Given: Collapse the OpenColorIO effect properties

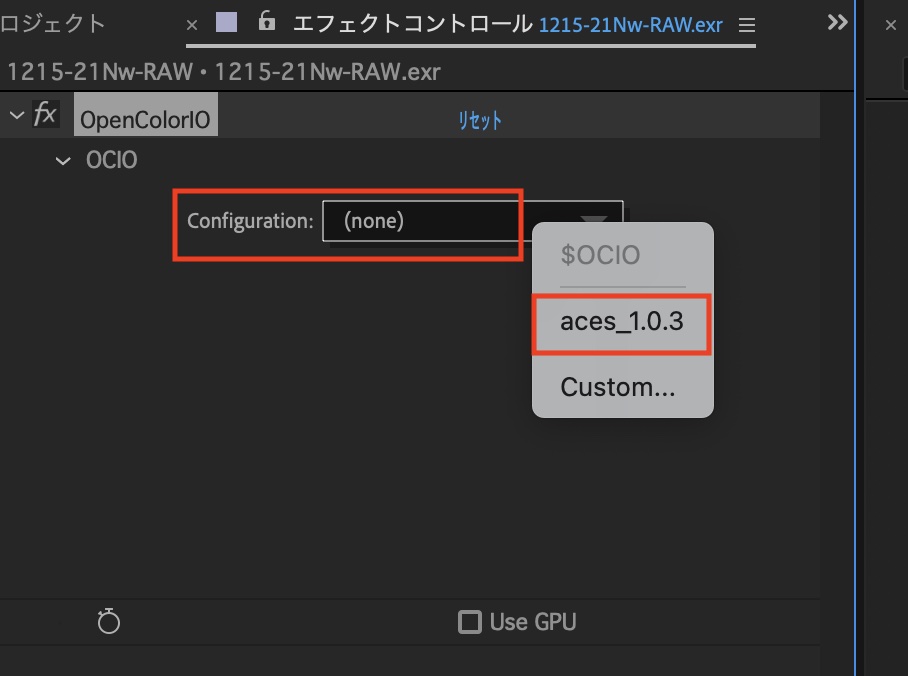Looking at the screenshot, I should pyautogui.click(x=16, y=116).
